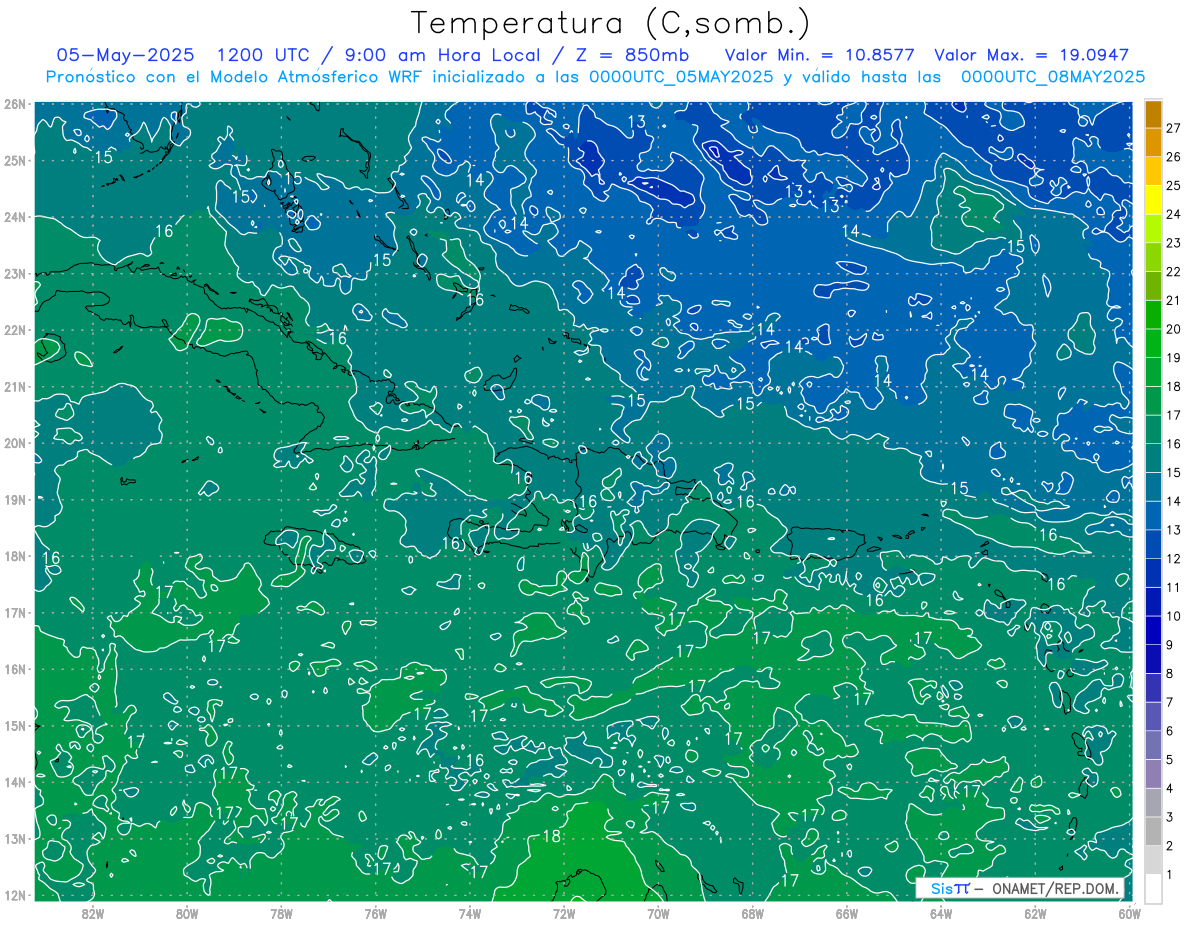
Task: Select the end time '0000UTC_08MAY2025'
Action: click(x=1053, y=76)
